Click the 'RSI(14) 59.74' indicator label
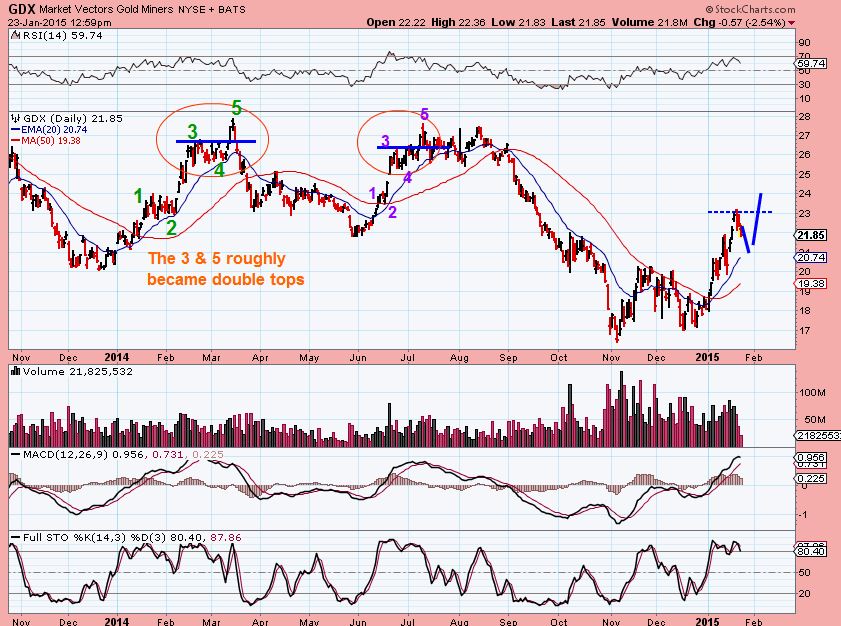841x626 pixels. [62, 36]
